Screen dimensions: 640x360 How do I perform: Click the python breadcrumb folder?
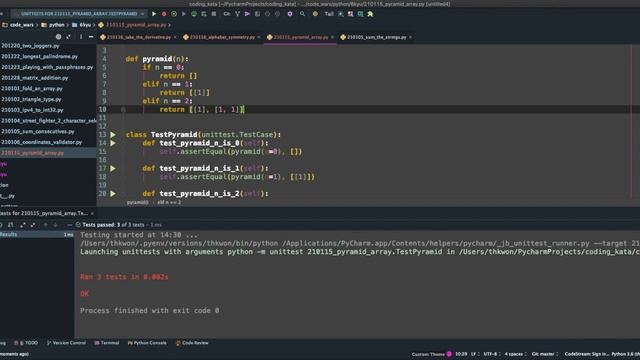click(x=53, y=25)
